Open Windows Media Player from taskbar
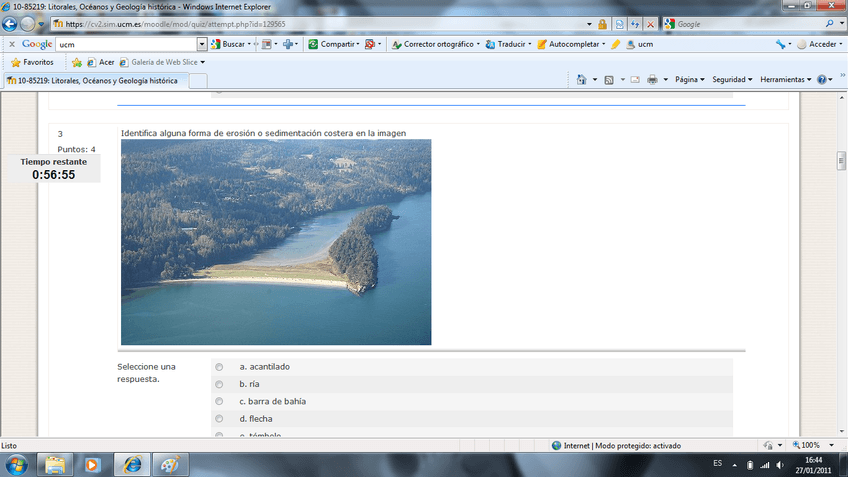The image size is (848, 477). (x=92, y=464)
